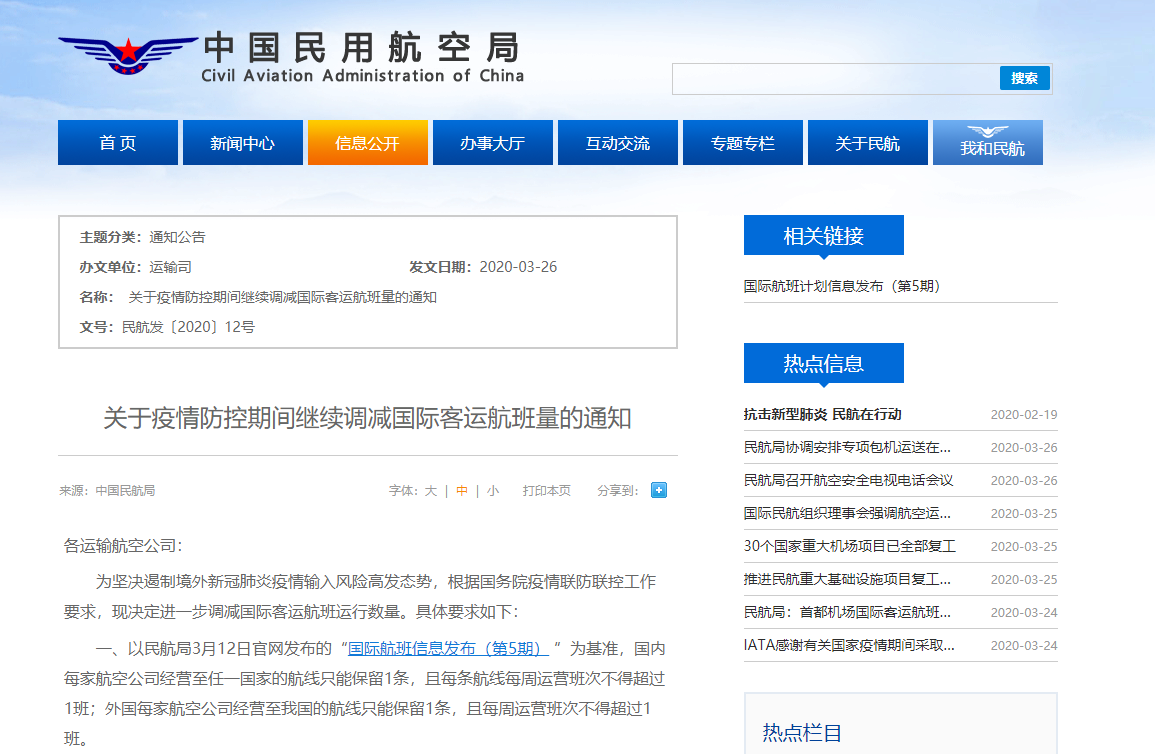Click the CAAC winged star logo
1155x754 pixels.
[127, 55]
